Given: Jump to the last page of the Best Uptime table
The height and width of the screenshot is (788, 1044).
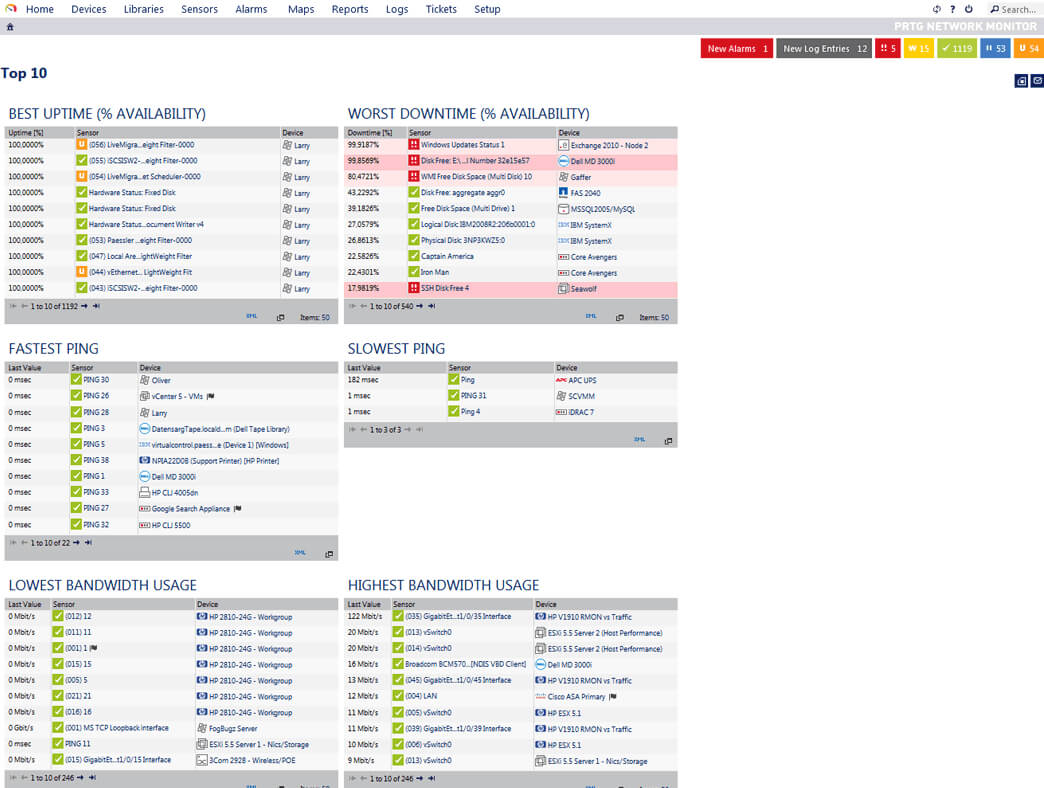Looking at the screenshot, I should (x=96, y=306).
